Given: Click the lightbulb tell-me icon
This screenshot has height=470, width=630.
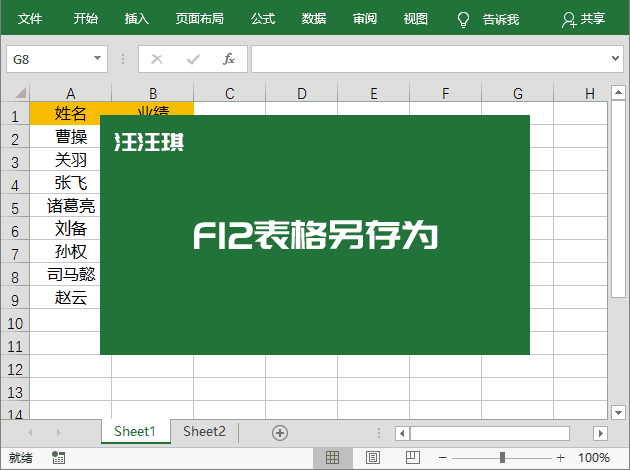Looking at the screenshot, I should pos(463,19).
